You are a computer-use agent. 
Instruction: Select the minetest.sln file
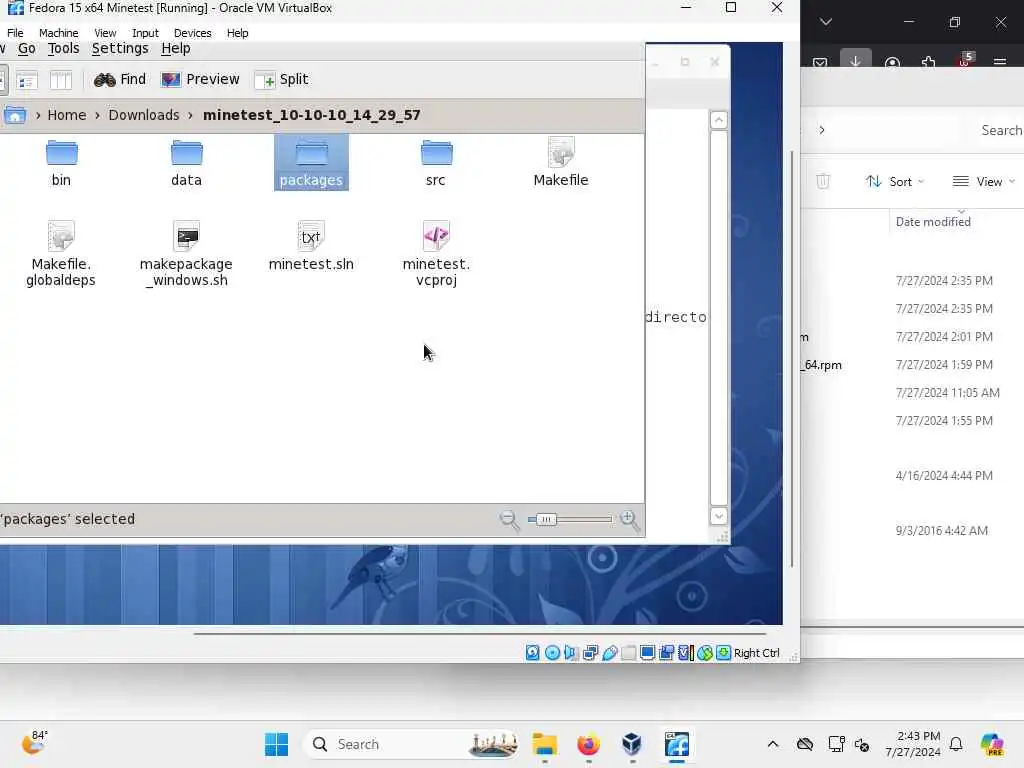(x=311, y=247)
